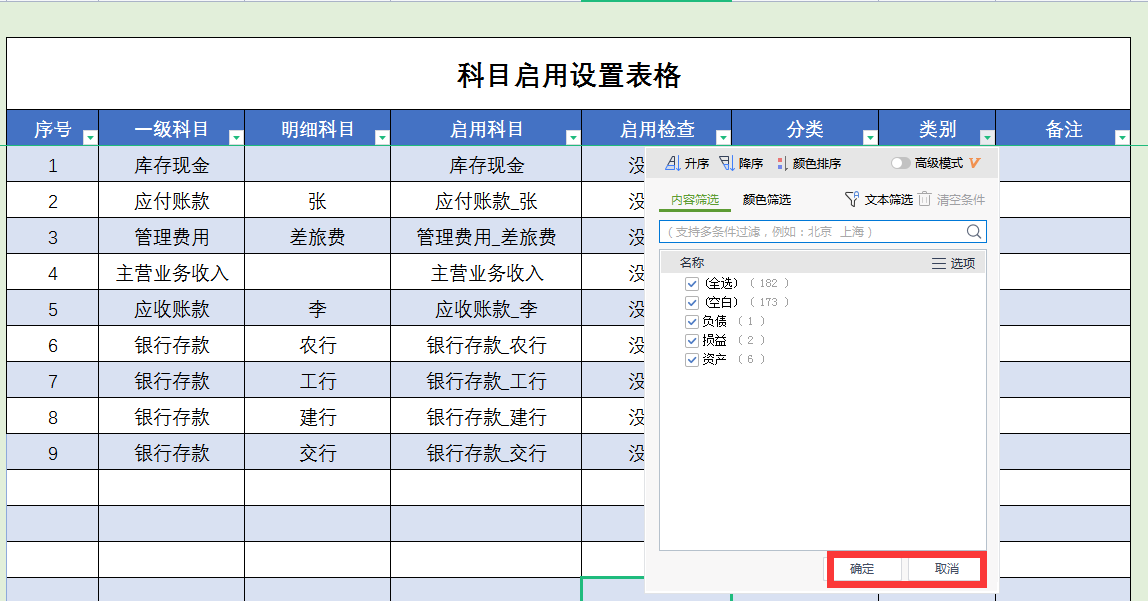Open filter dropdown on 备注 column
The image size is (1148, 601).
click(1122, 137)
